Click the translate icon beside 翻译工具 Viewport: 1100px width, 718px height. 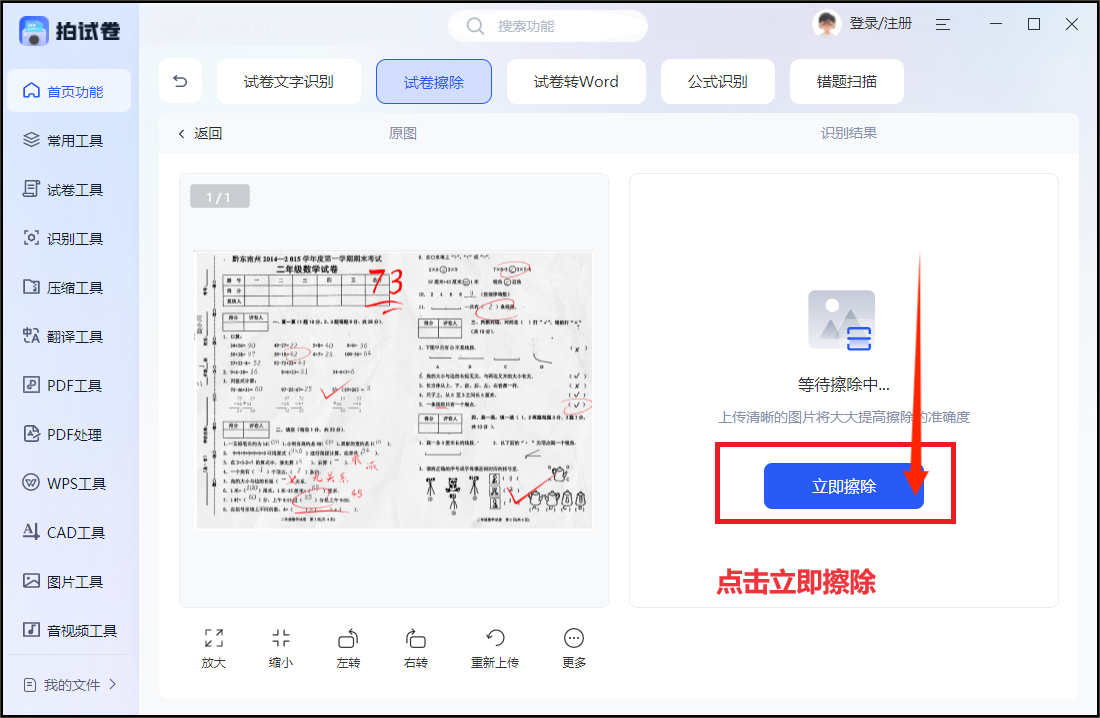coord(31,335)
